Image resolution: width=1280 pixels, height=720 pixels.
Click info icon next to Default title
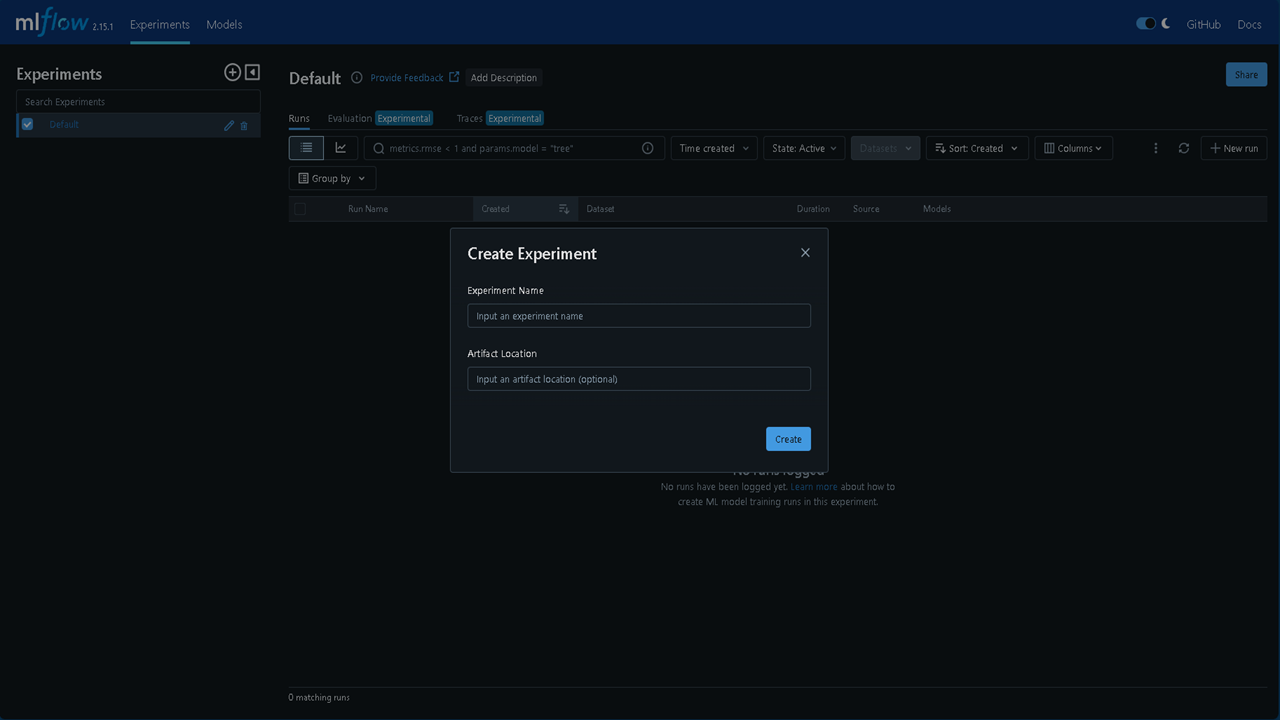(x=356, y=77)
